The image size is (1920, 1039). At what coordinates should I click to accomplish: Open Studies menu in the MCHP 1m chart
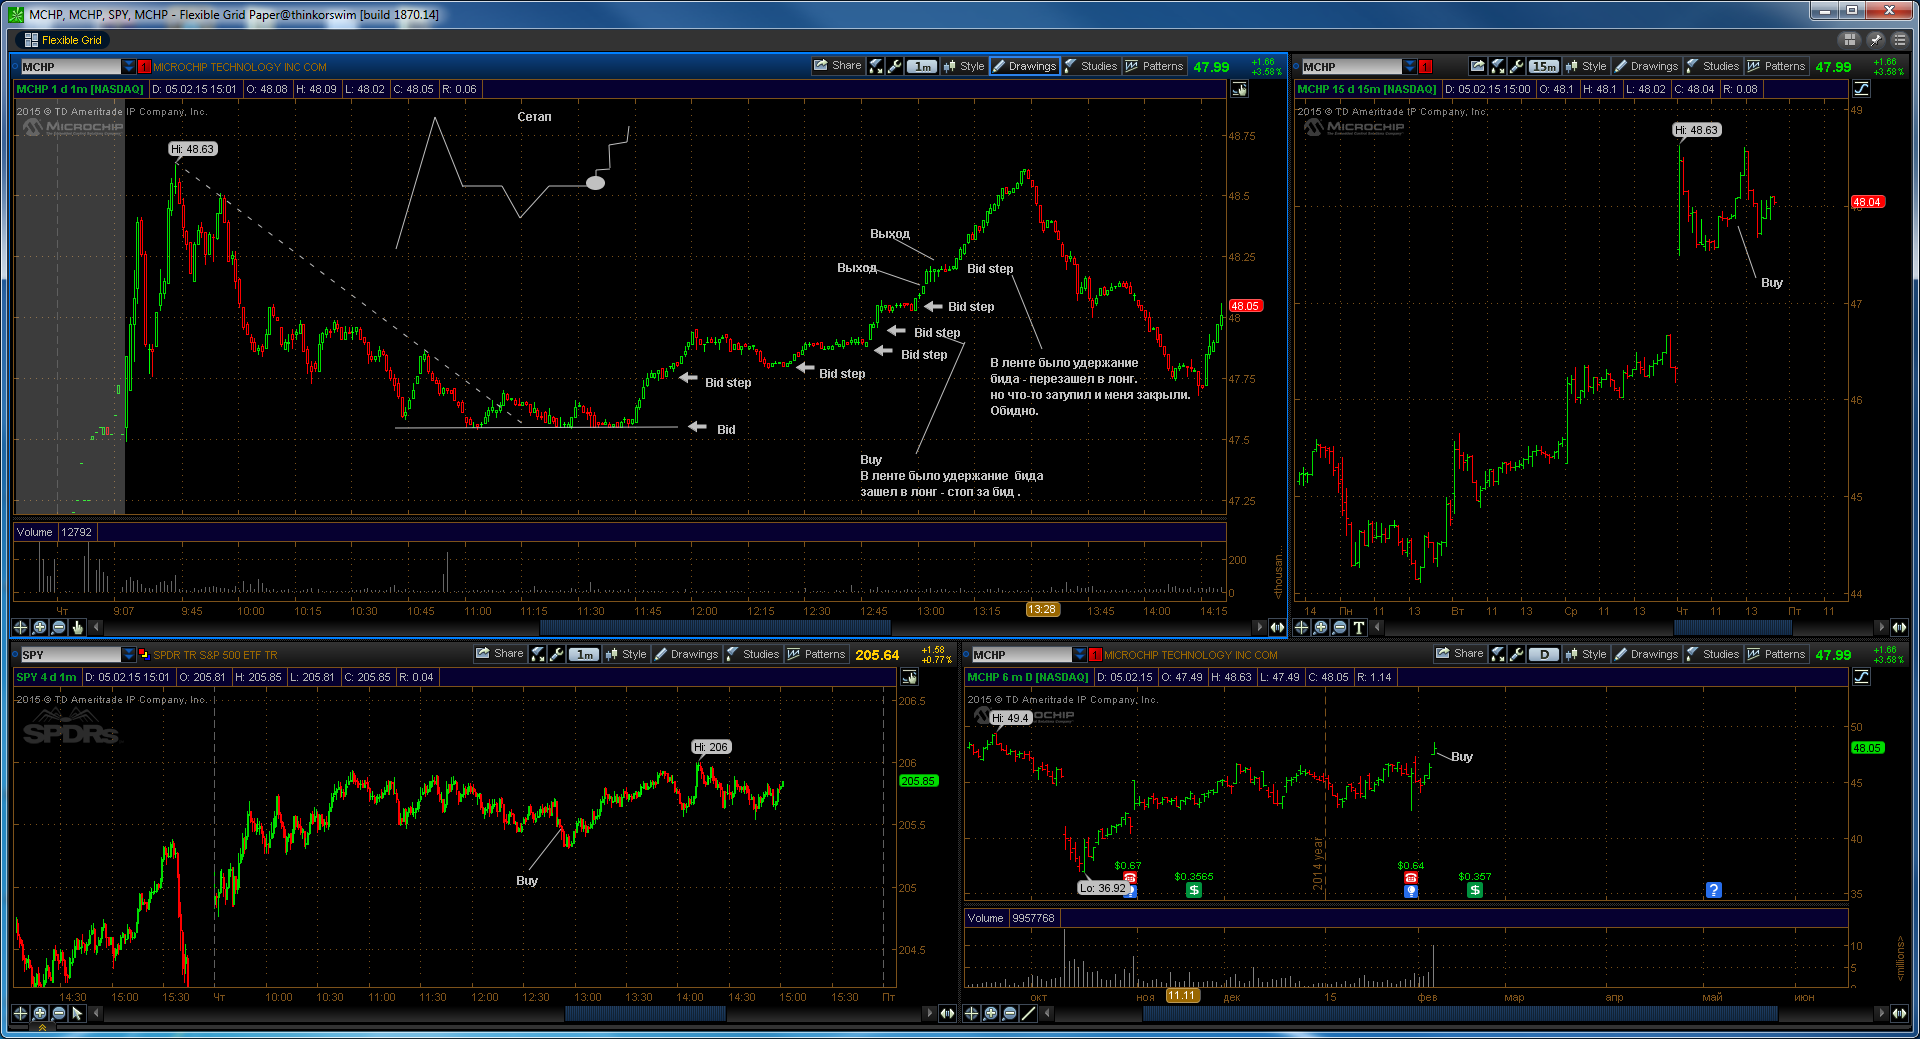tap(1091, 66)
